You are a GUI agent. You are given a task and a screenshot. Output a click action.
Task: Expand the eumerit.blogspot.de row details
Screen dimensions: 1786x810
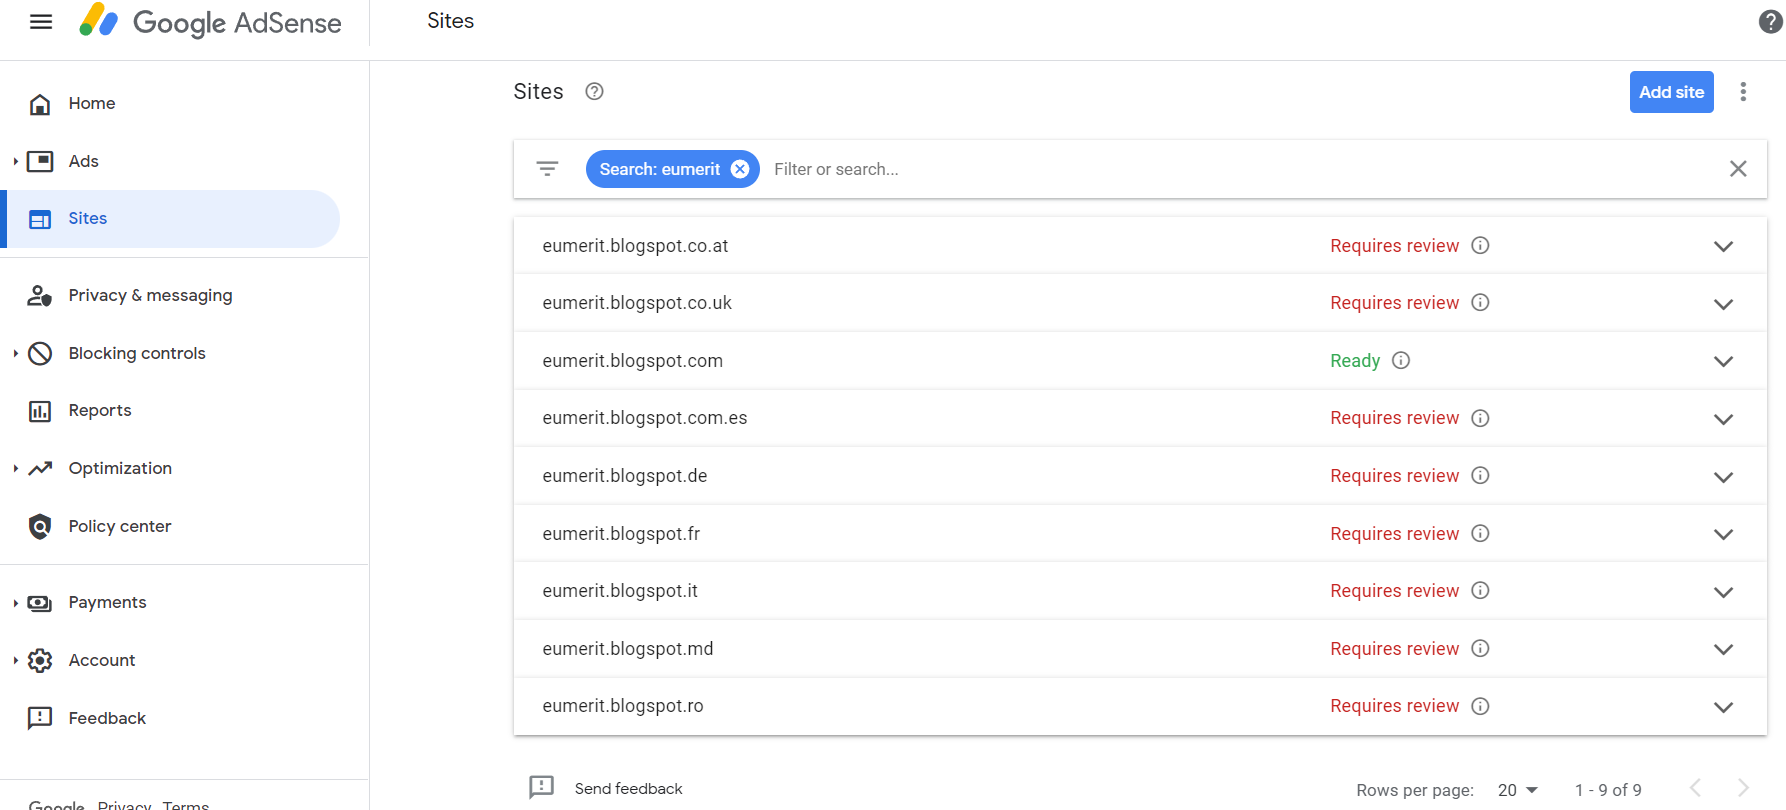point(1723,477)
